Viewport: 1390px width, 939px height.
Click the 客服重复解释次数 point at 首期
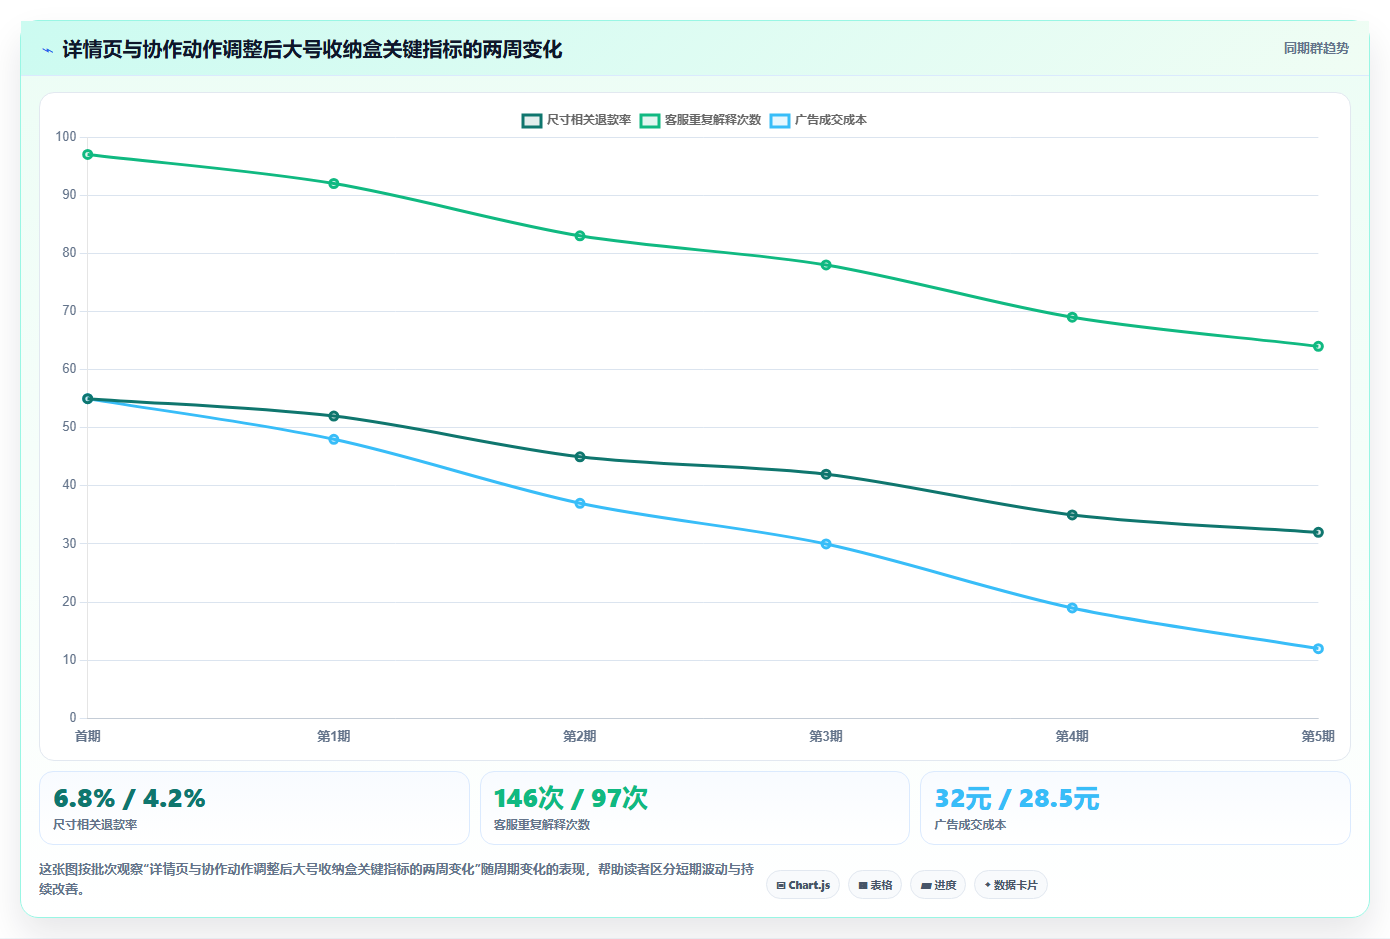click(88, 155)
